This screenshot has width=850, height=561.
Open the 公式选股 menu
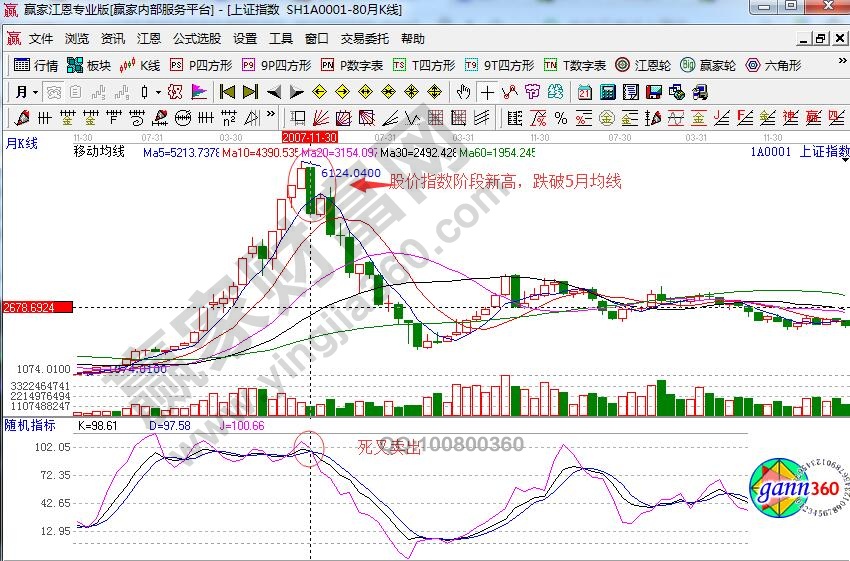pyautogui.click(x=197, y=39)
